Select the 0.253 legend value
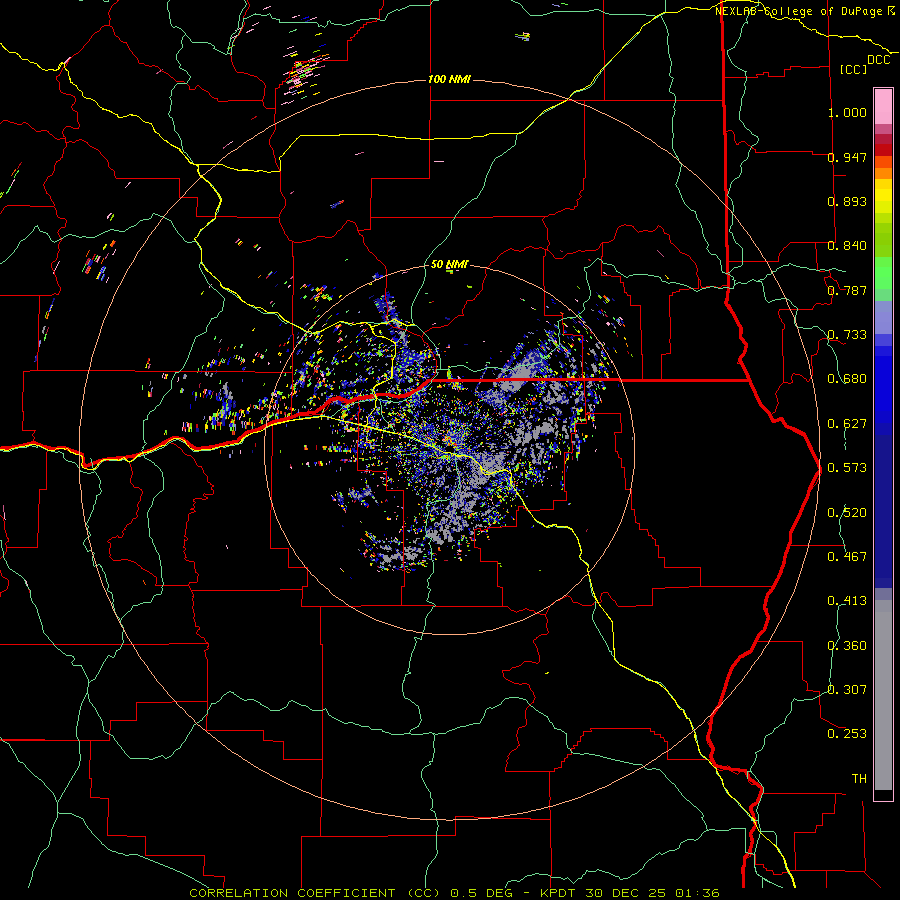Screen dimensions: 900x900 point(847,734)
